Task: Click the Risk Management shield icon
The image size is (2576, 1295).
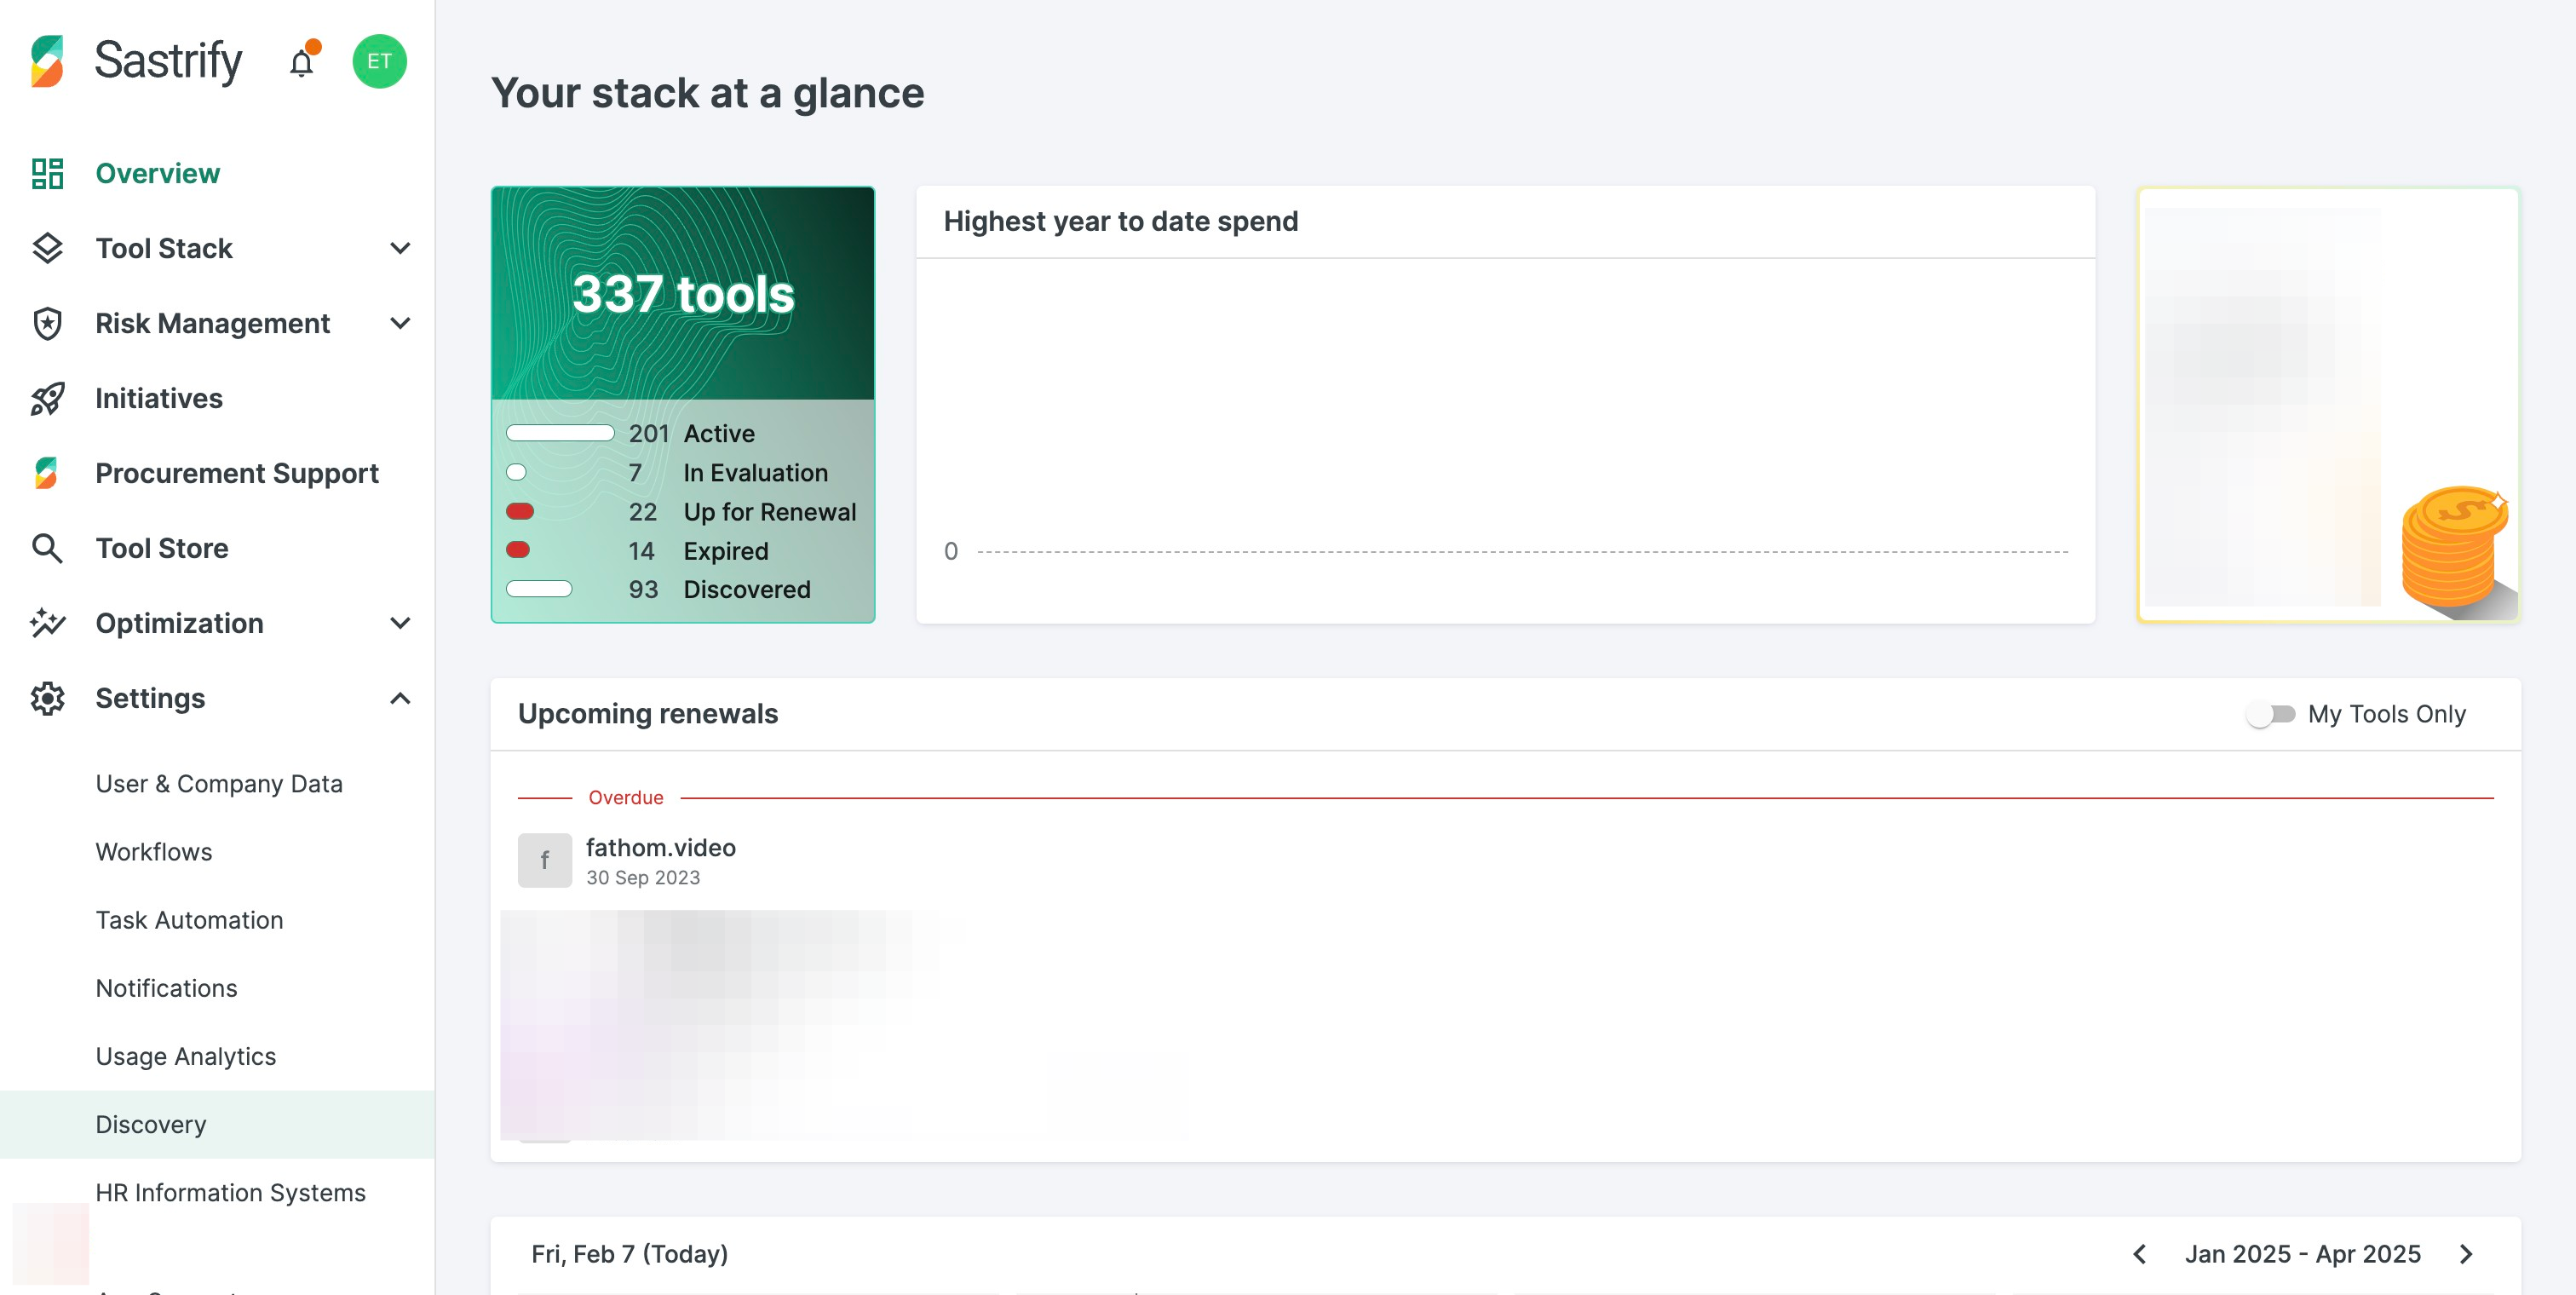Action: pos(47,323)
